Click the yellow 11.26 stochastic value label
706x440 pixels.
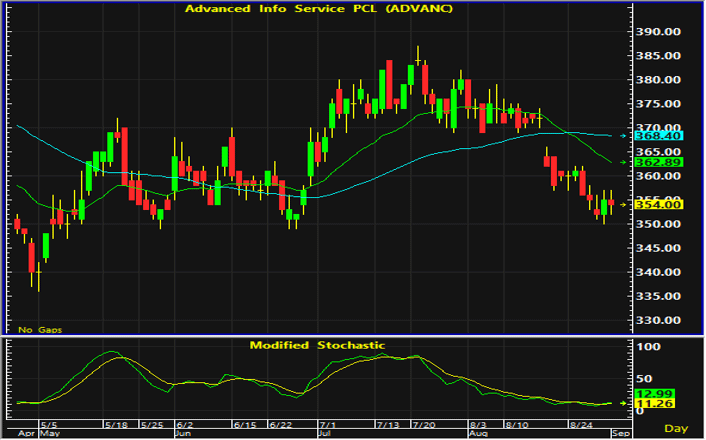pyautogui.click(x=654, y=404)
